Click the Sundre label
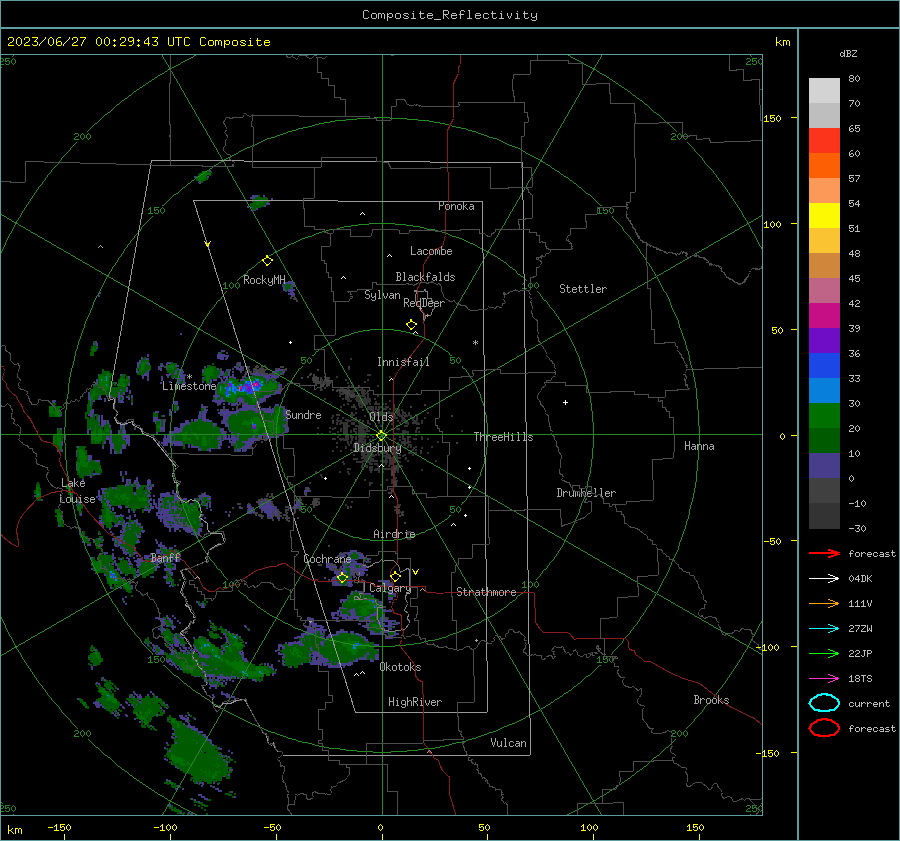Viewport: 900px width, 841px height. click(303, 414)
